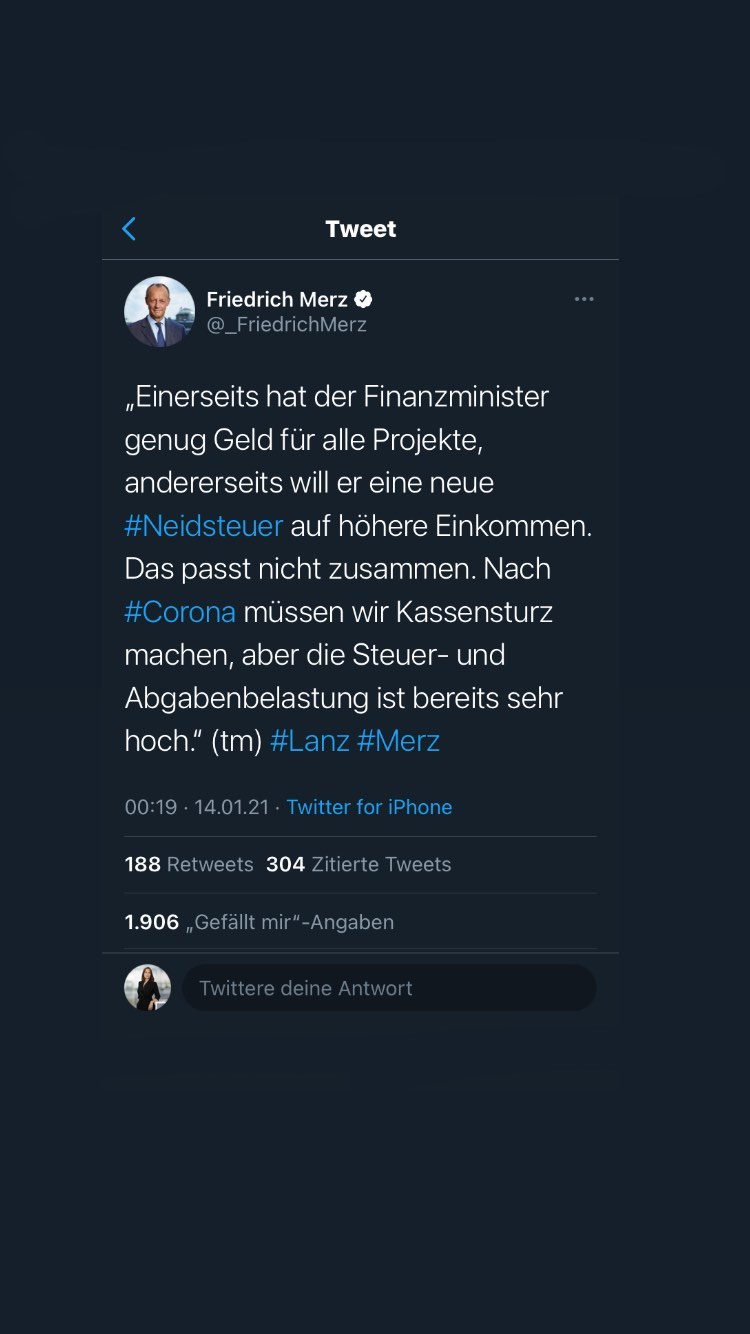Open the three-dot more options menu

(x=584, y=299)
